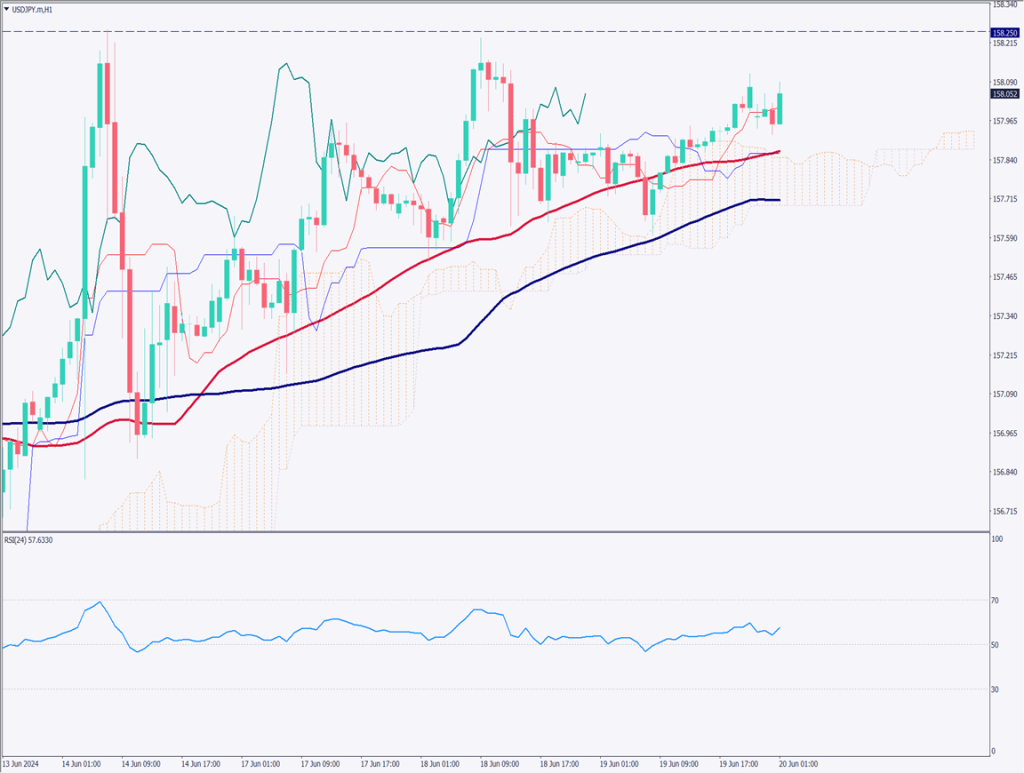
Task: Click the 158.340 price axis label
Action: (1004, 5)
